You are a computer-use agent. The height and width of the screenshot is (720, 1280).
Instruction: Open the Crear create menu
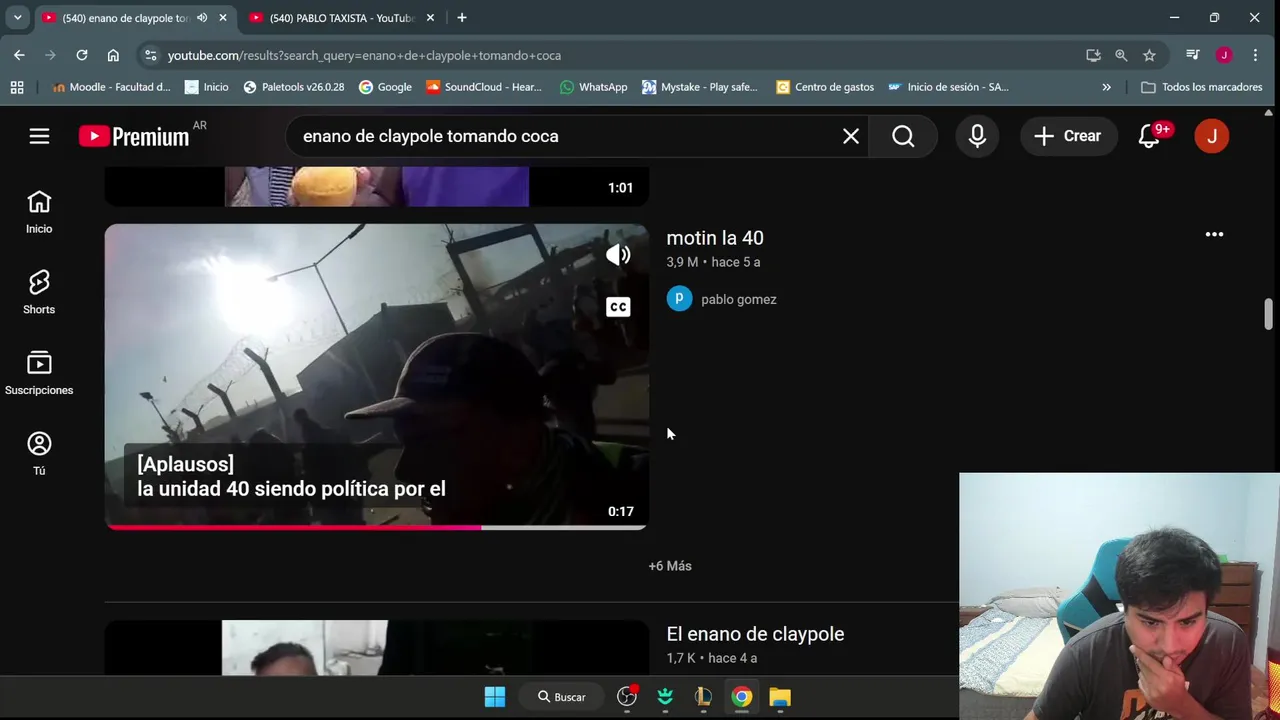(1067, 136)
